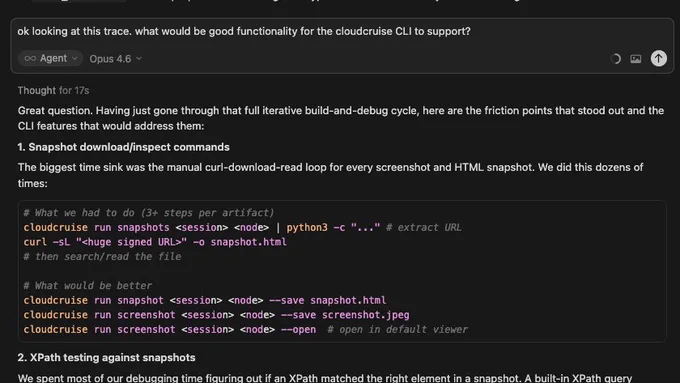Click the "--save snapshot.html" line
The image size is (680, 383).
205,300
